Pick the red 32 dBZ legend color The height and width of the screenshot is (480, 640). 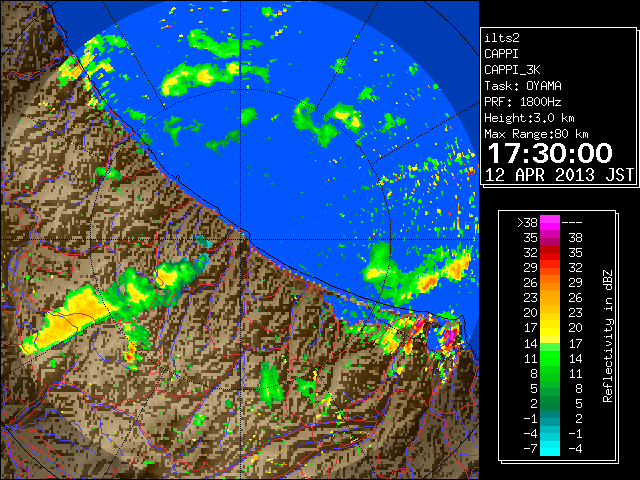pyautogui.click(x=550, y=253)
